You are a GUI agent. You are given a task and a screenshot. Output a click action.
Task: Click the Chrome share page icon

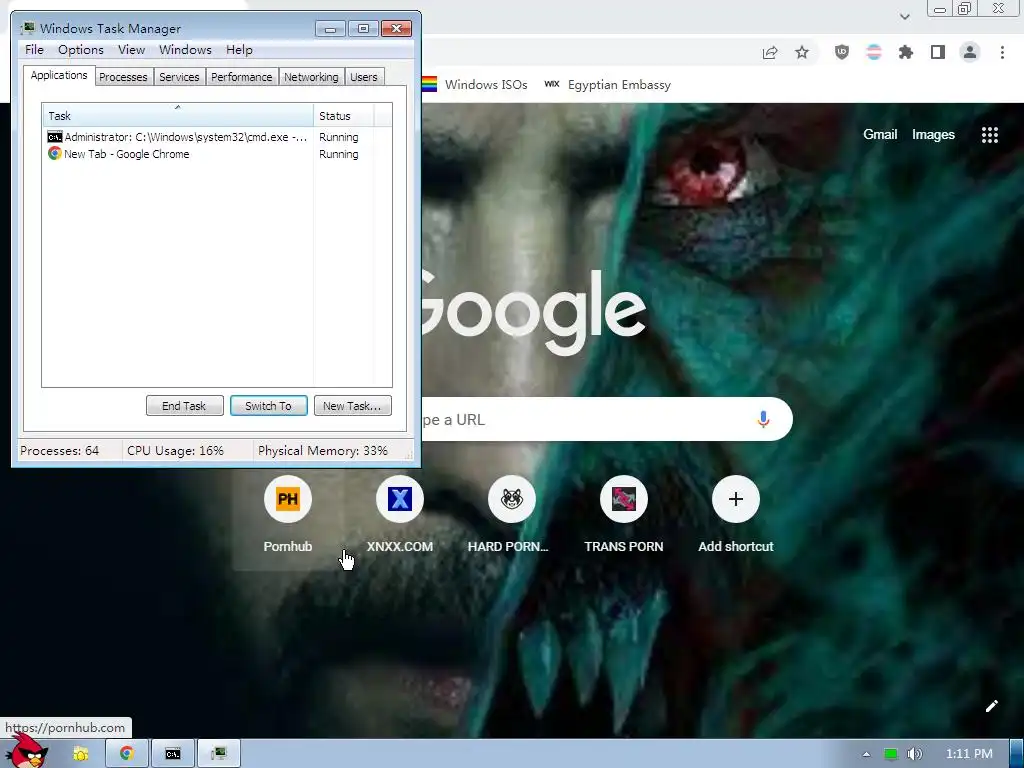point(771,52)
